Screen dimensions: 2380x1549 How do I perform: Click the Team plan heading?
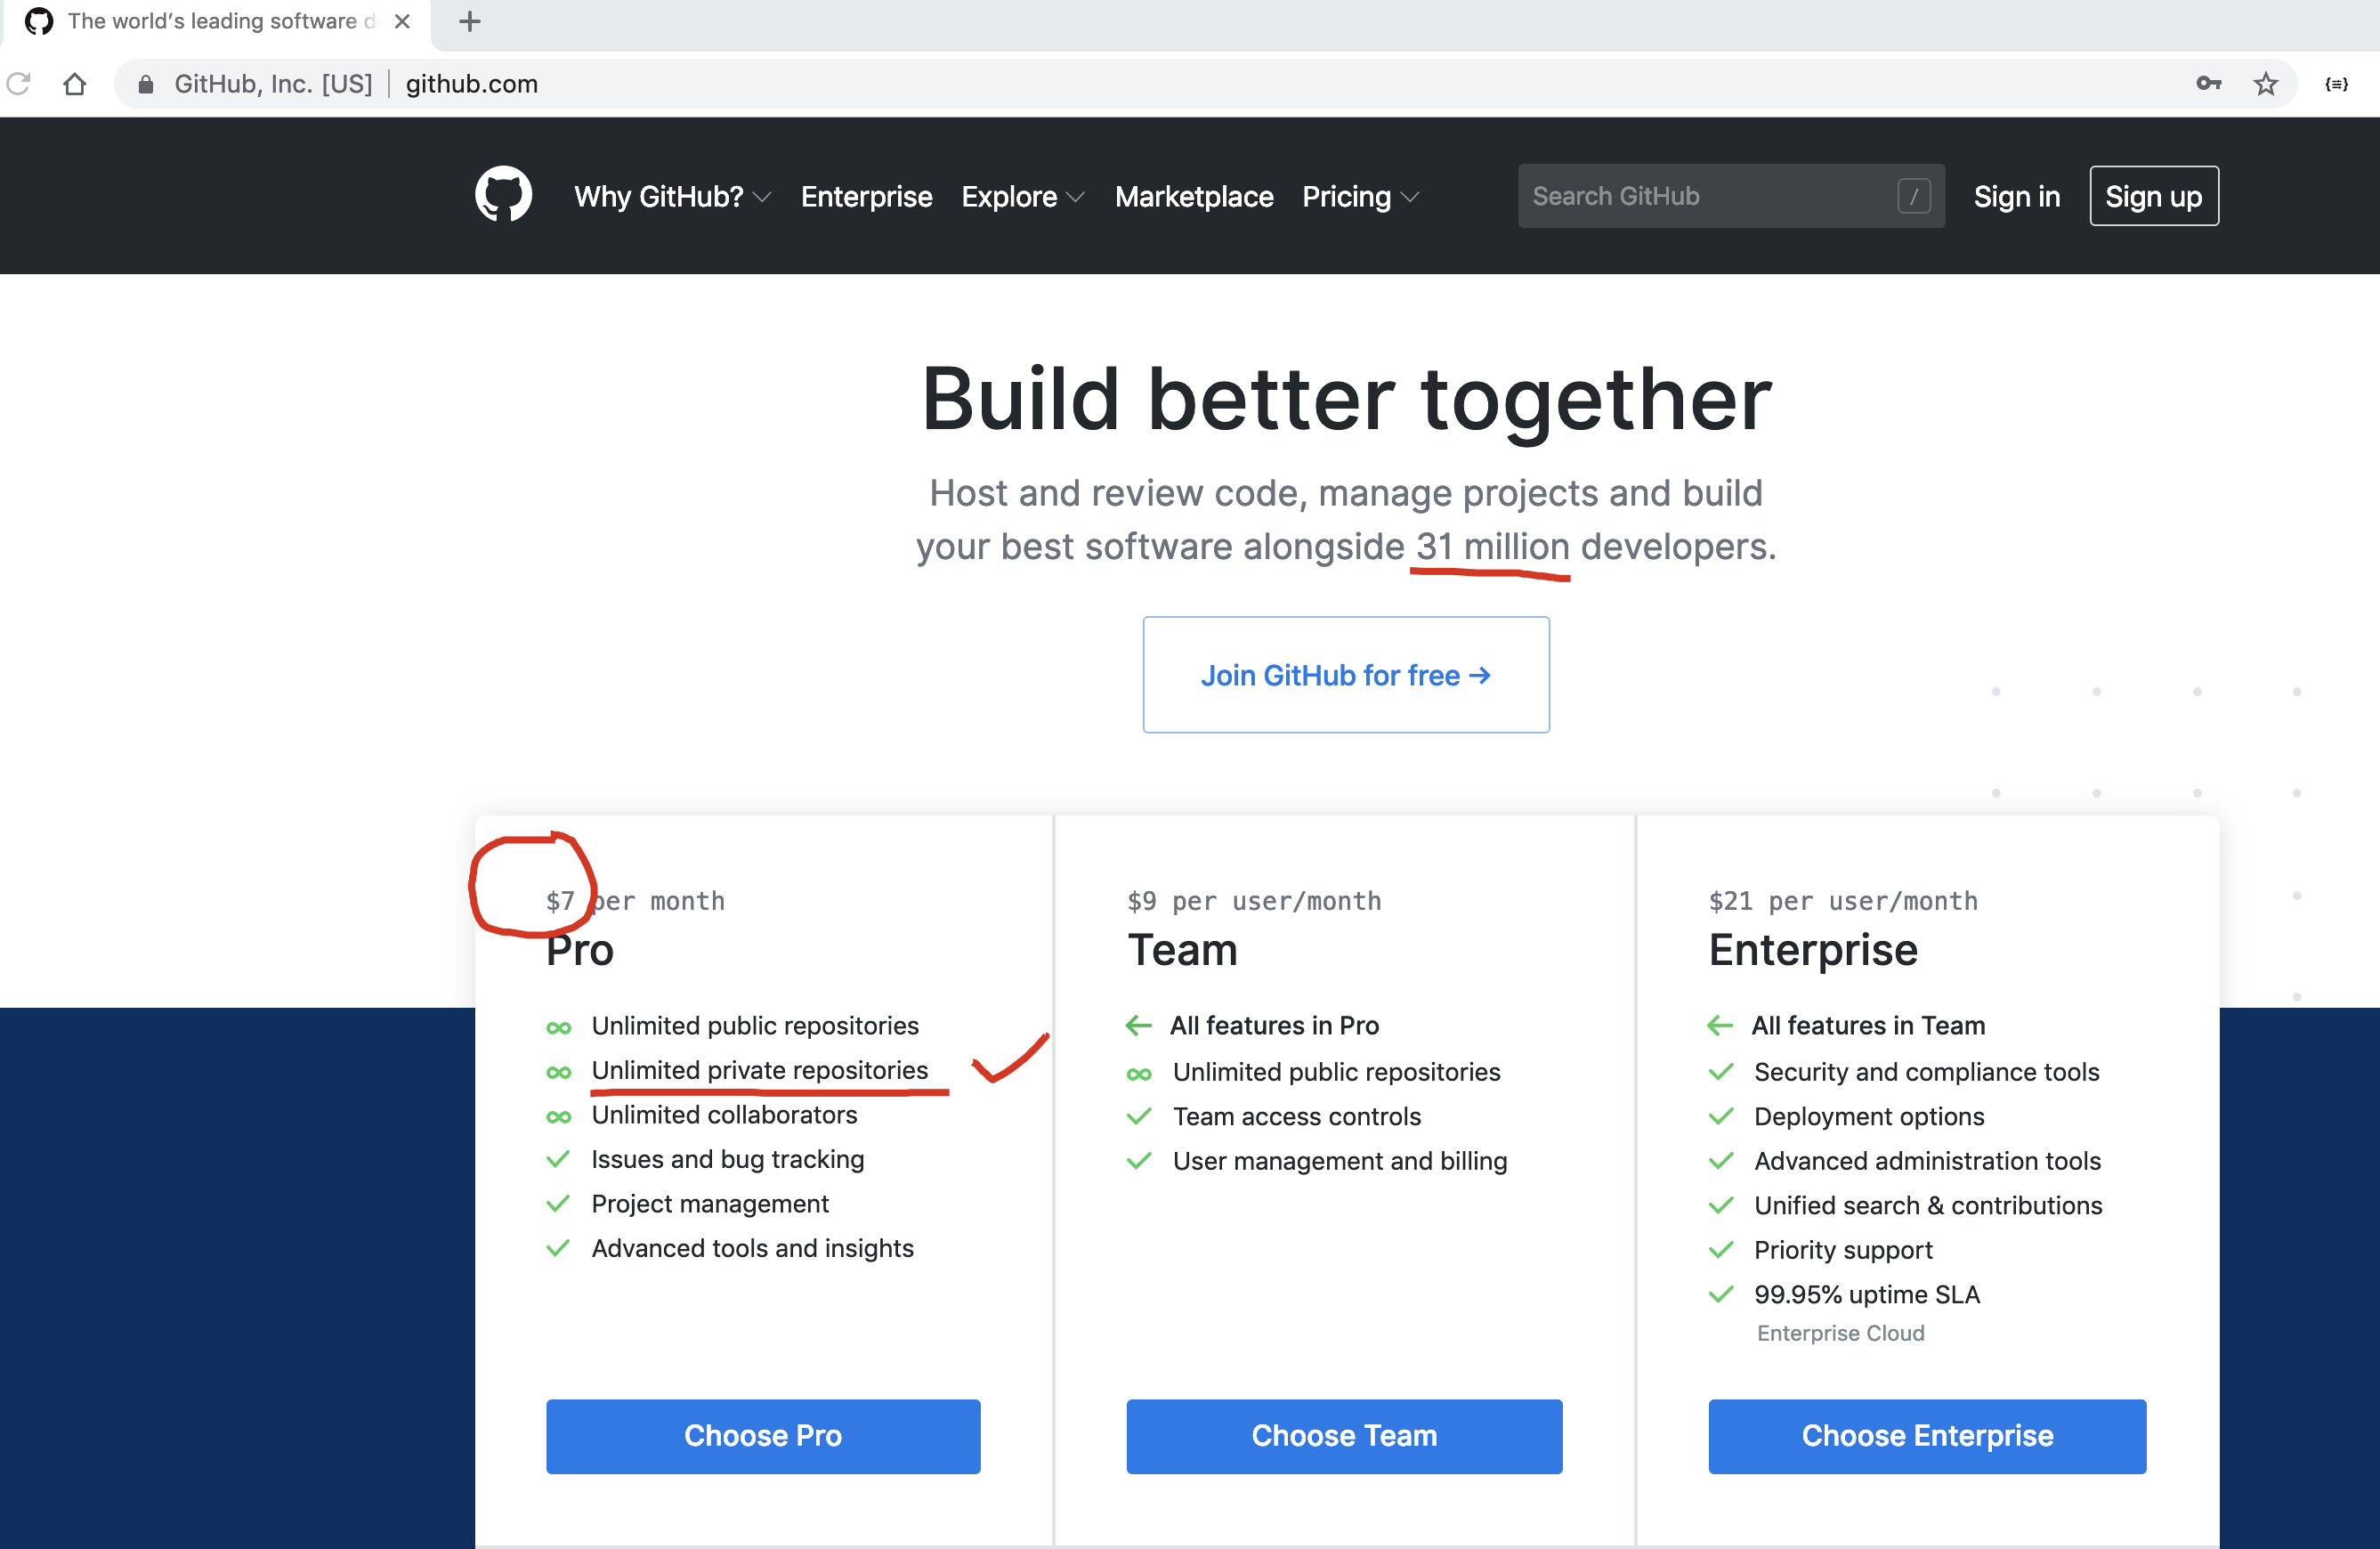coord(1182,950)
